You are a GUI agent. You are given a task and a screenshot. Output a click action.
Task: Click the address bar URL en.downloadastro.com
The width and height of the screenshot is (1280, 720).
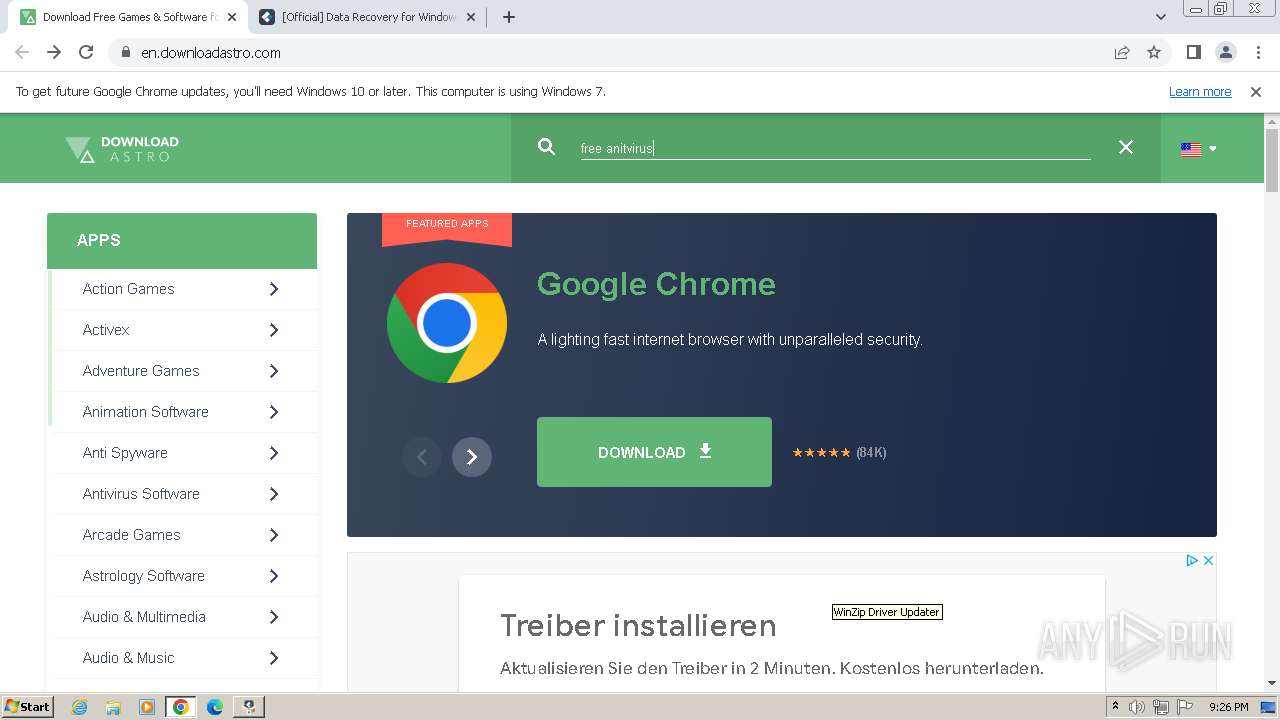[211, 53]
